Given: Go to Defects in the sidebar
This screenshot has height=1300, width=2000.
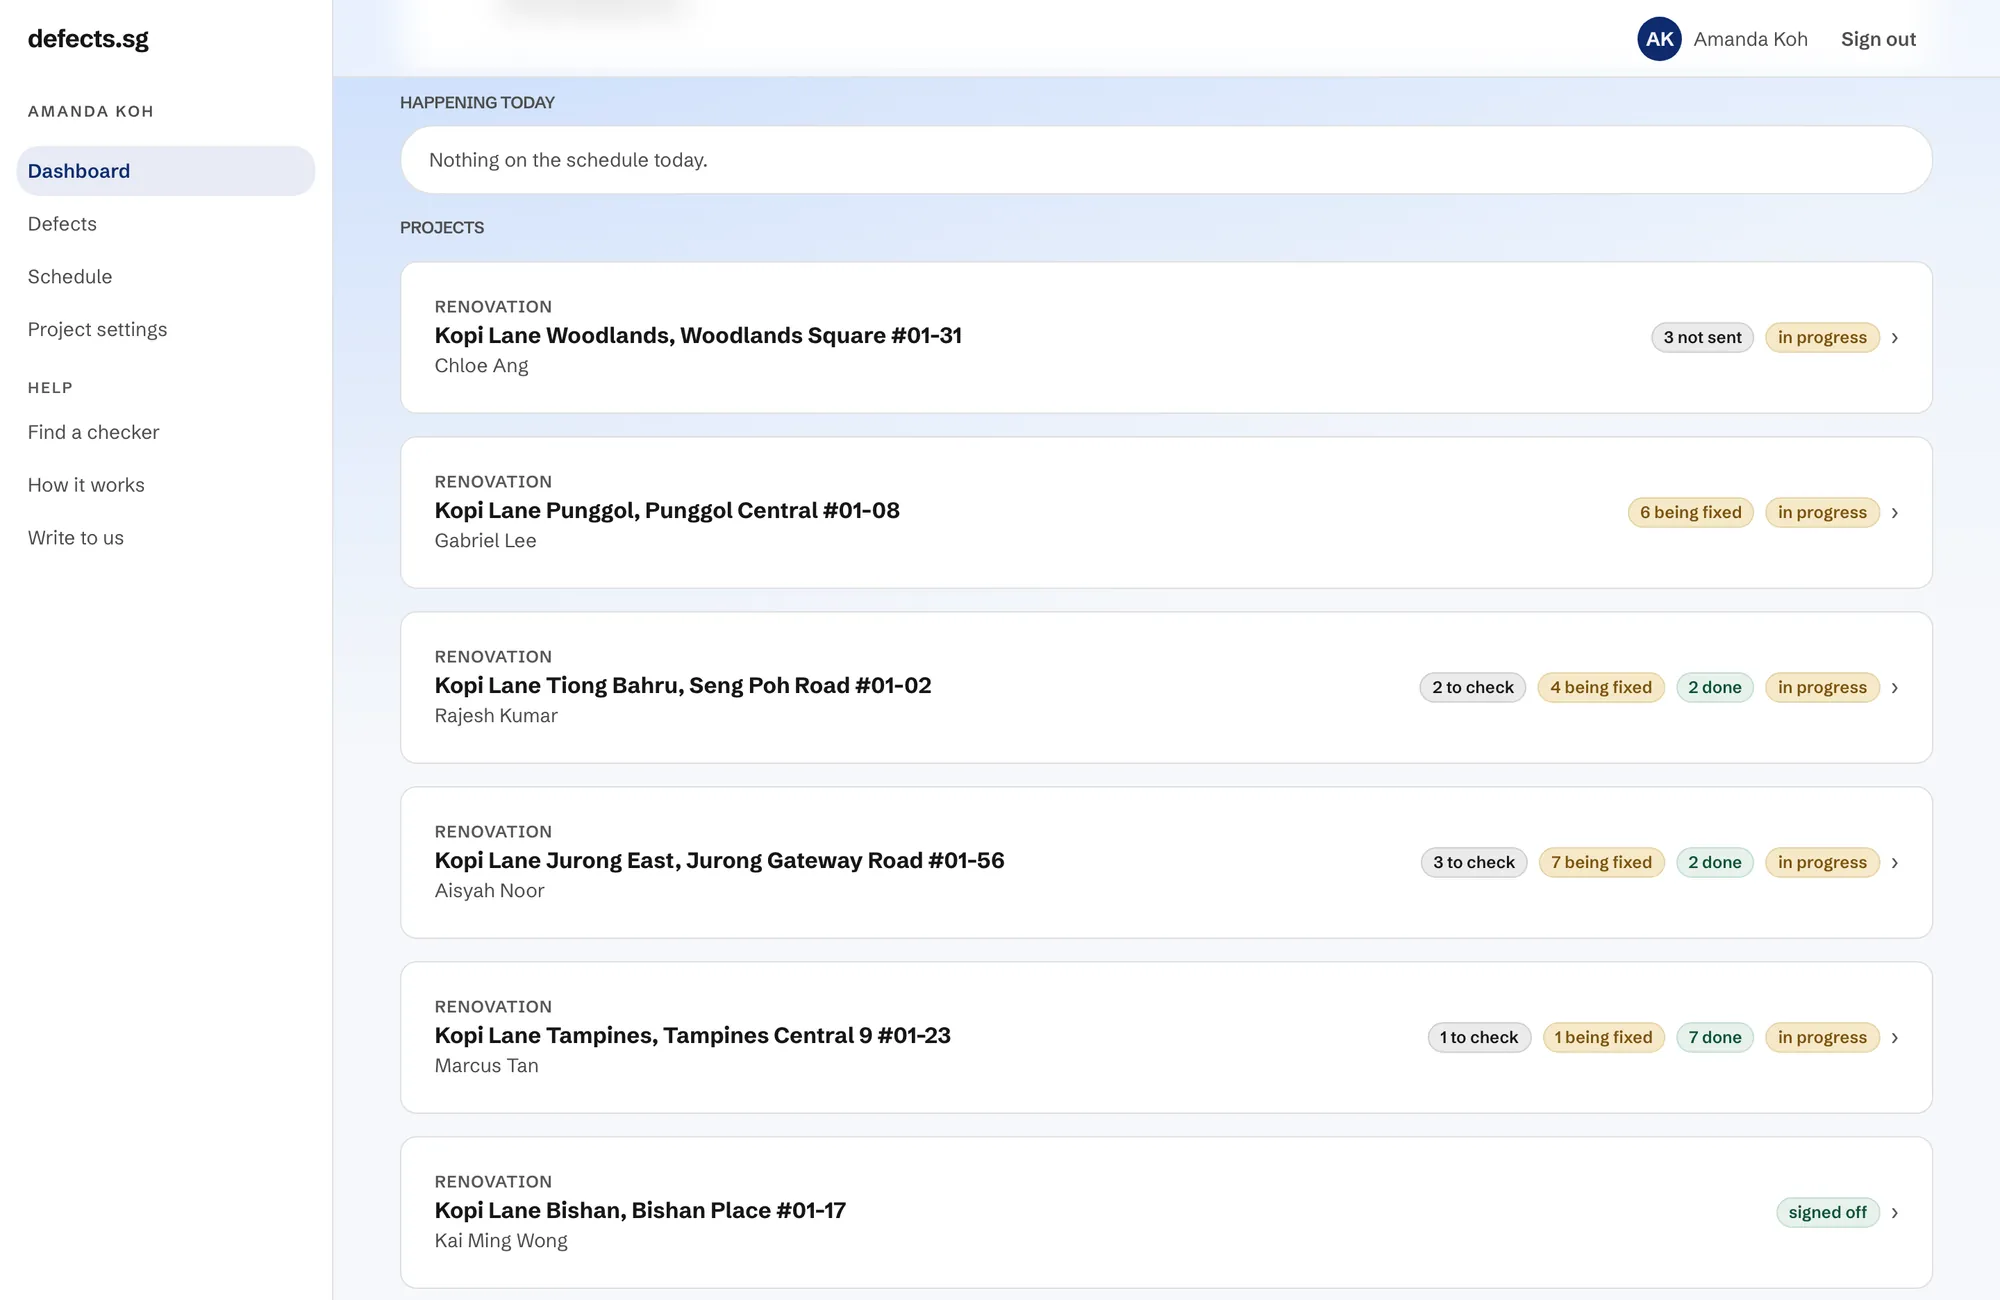Looking at the screenshot, I should [x=62, y=224].
